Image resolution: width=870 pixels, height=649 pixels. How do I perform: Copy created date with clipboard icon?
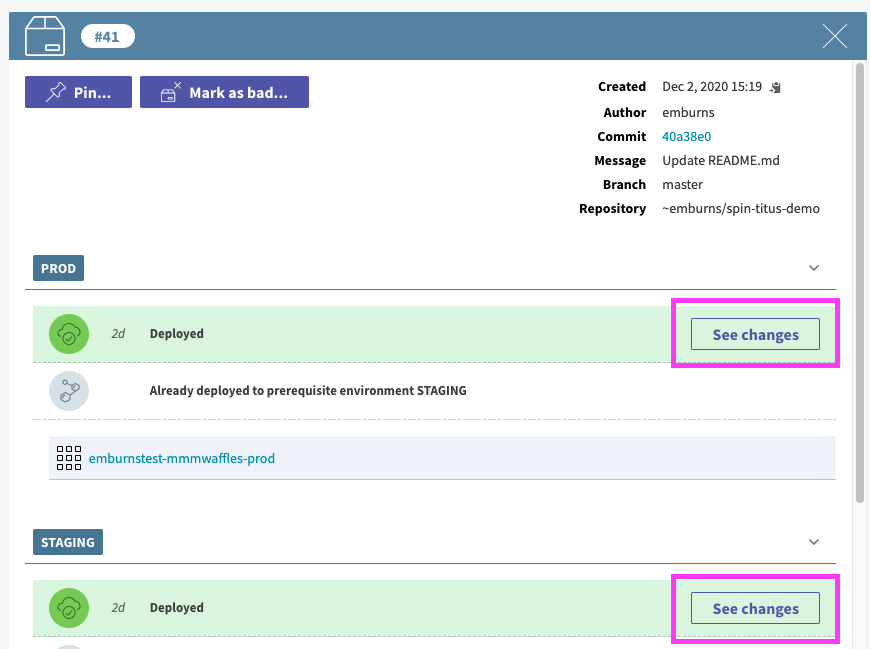(775, 87)
